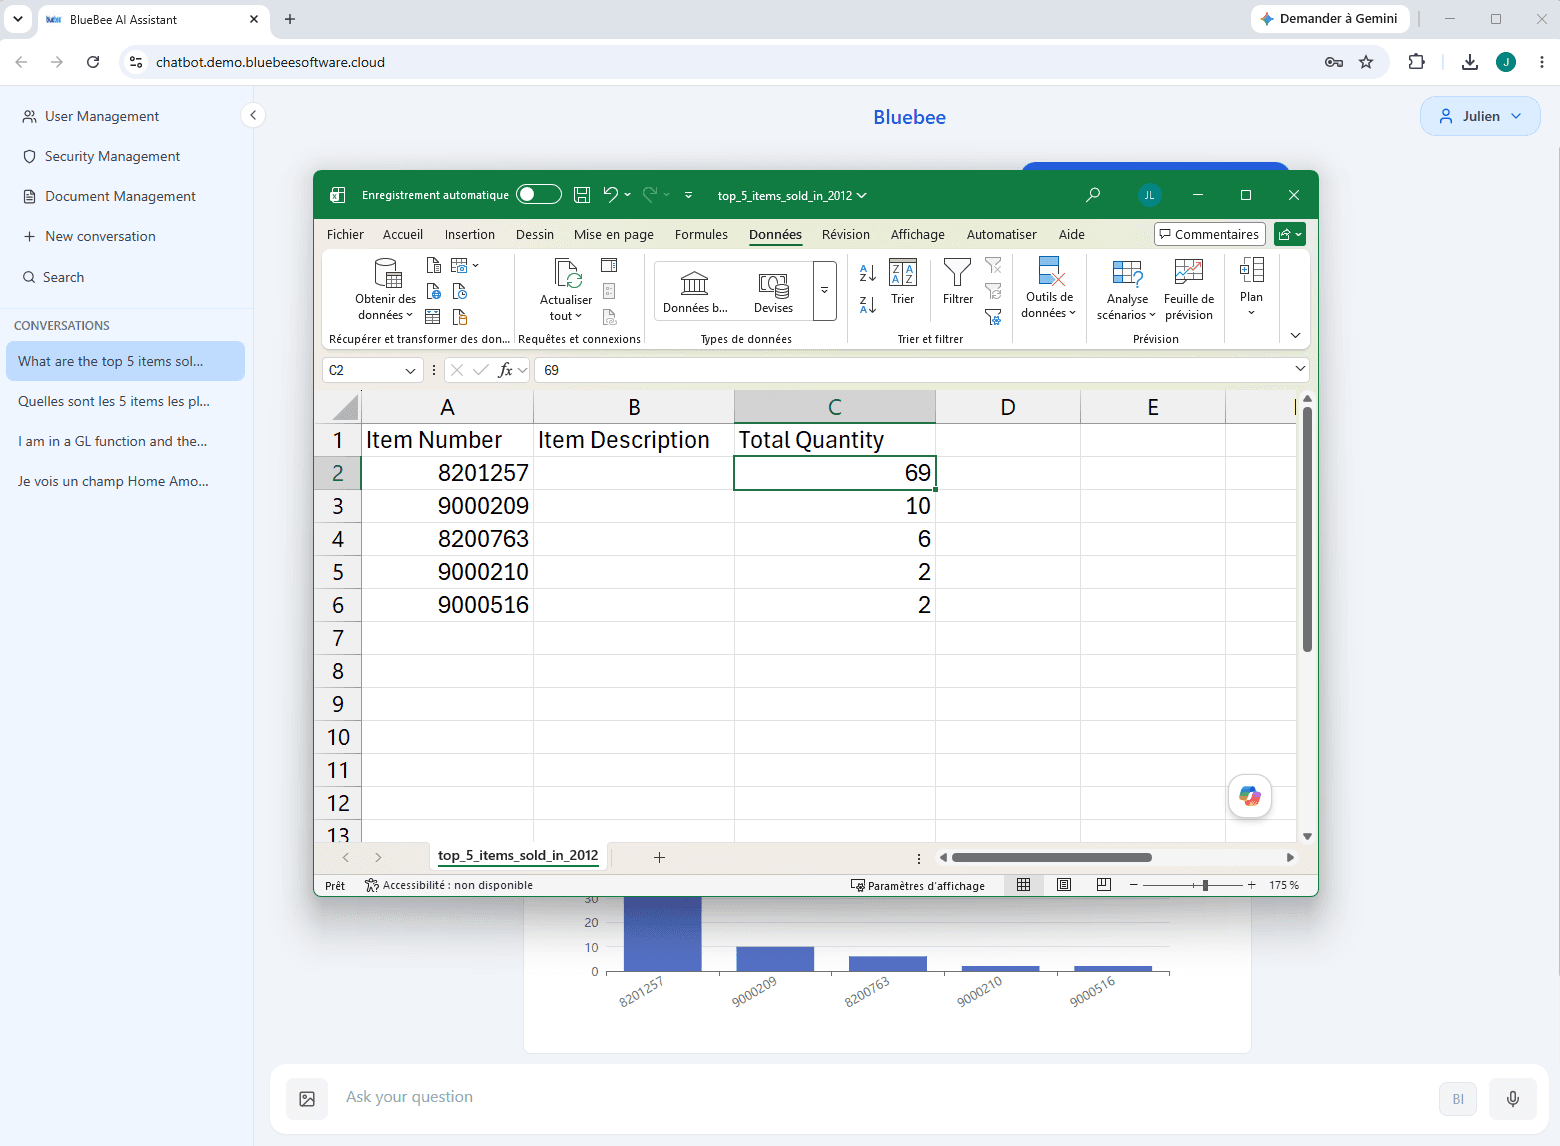Bookmark this page with the star icon
Image resolution: width=1560 pixels, height=1146 pixels.
tap(1366, 62)
